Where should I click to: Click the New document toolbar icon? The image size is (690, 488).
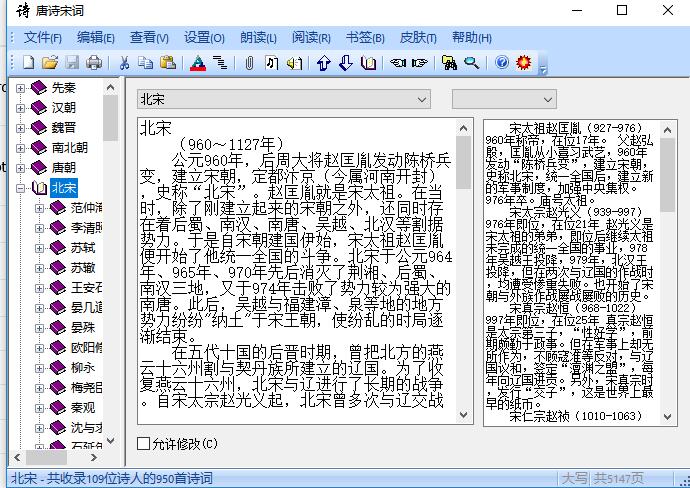[29, 63]
